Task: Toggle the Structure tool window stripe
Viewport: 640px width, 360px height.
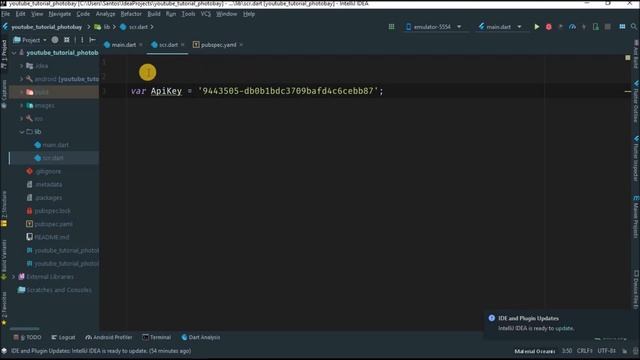Action: pos(4,209)
